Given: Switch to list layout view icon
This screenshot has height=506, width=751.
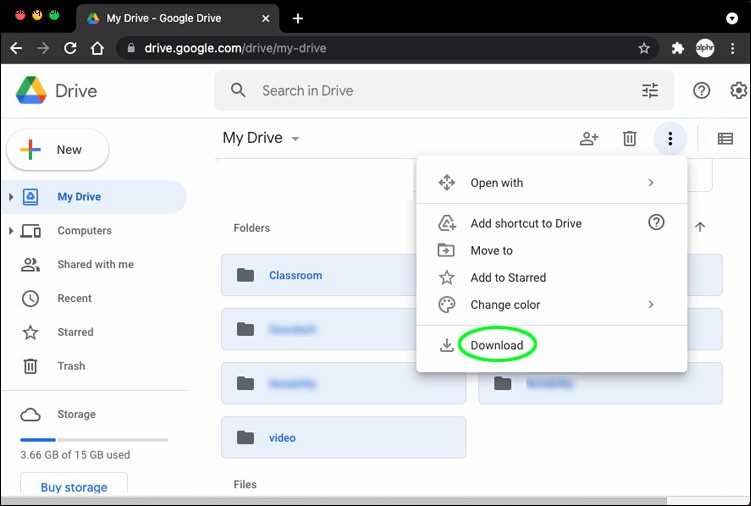Looking at the screenshot, I should 725,138.
